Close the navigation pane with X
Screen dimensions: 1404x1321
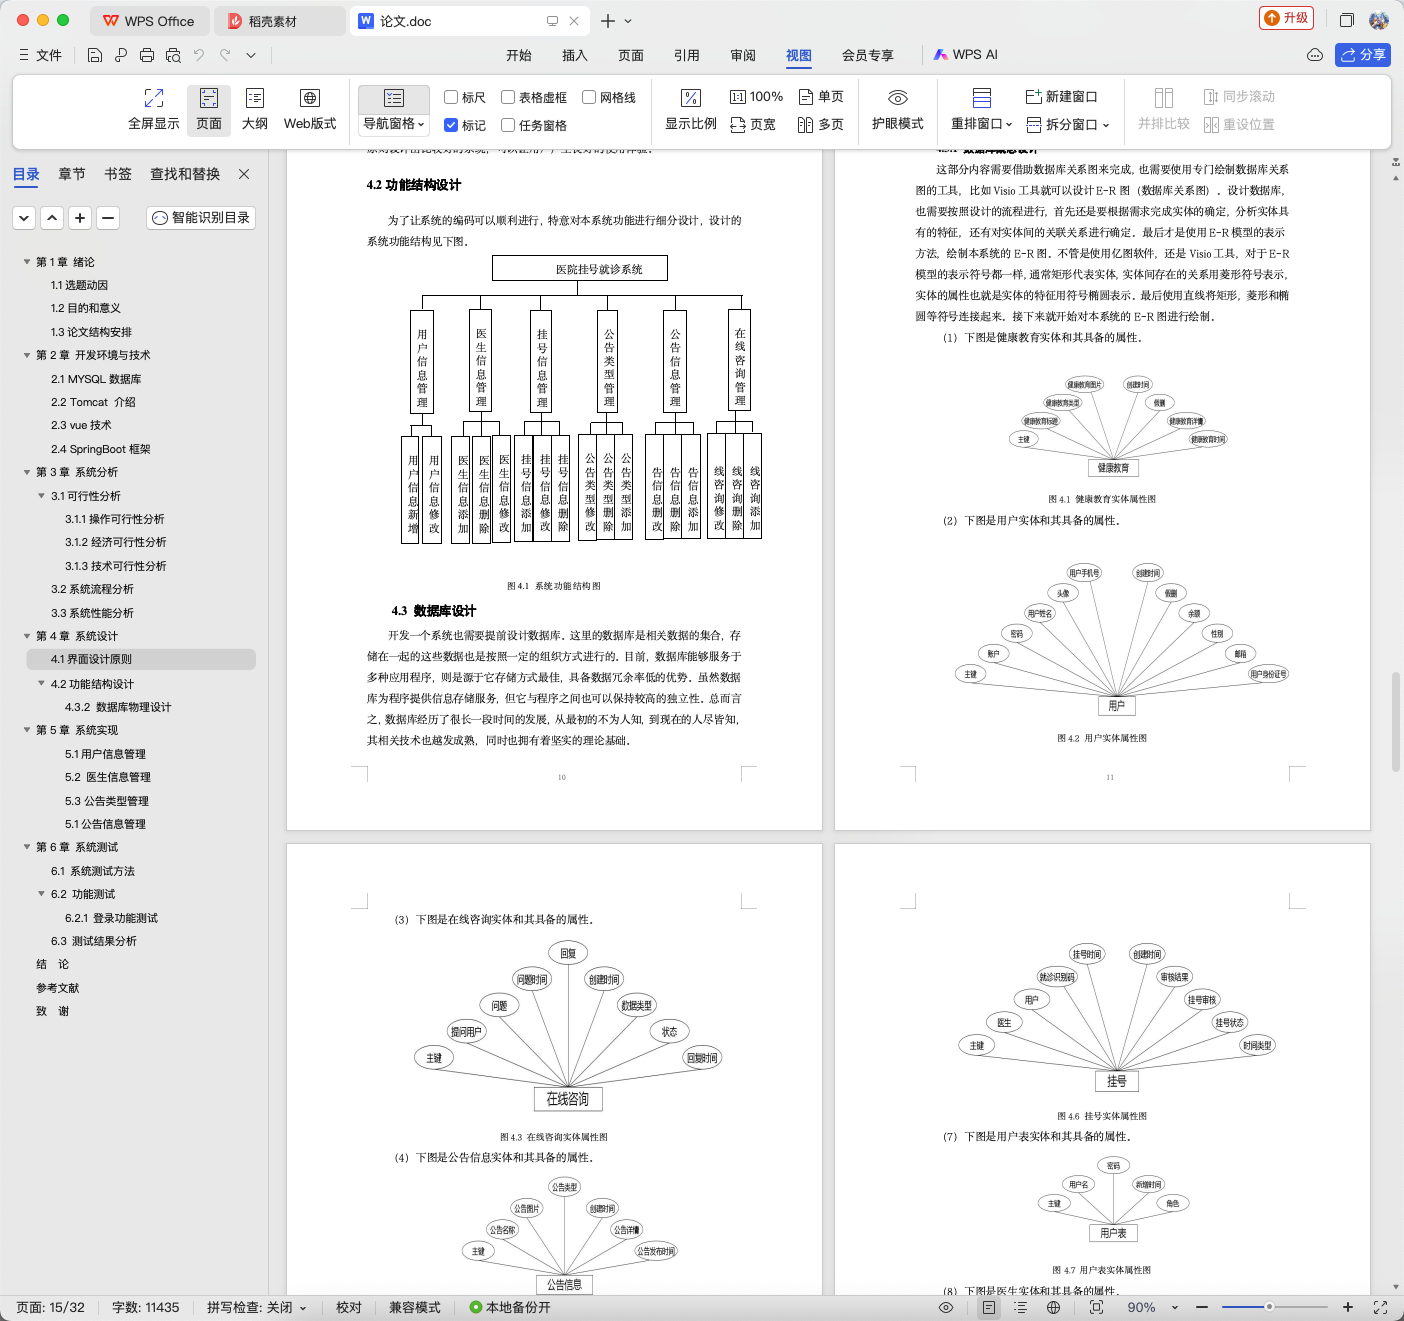pos(244,174)
